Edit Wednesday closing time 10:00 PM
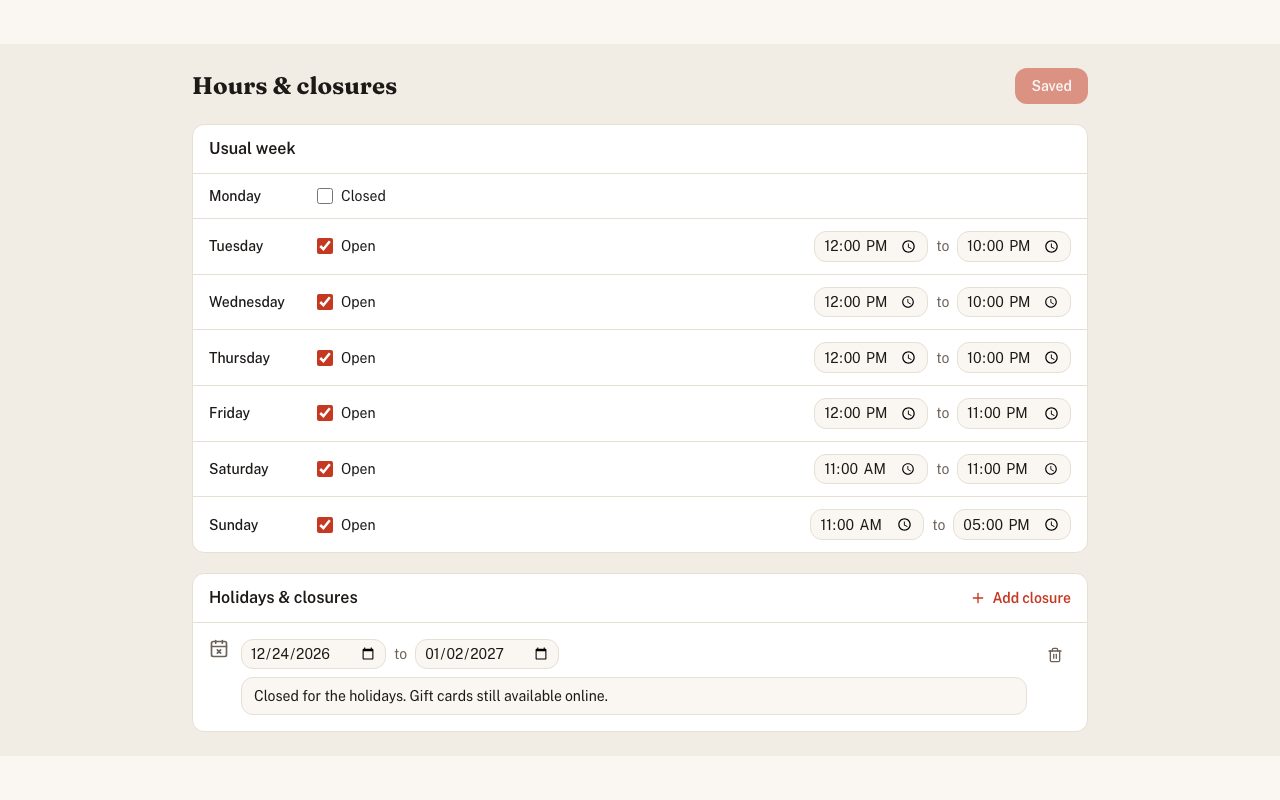Viewport: 1280px width, 800px height. coord(1014,302)
